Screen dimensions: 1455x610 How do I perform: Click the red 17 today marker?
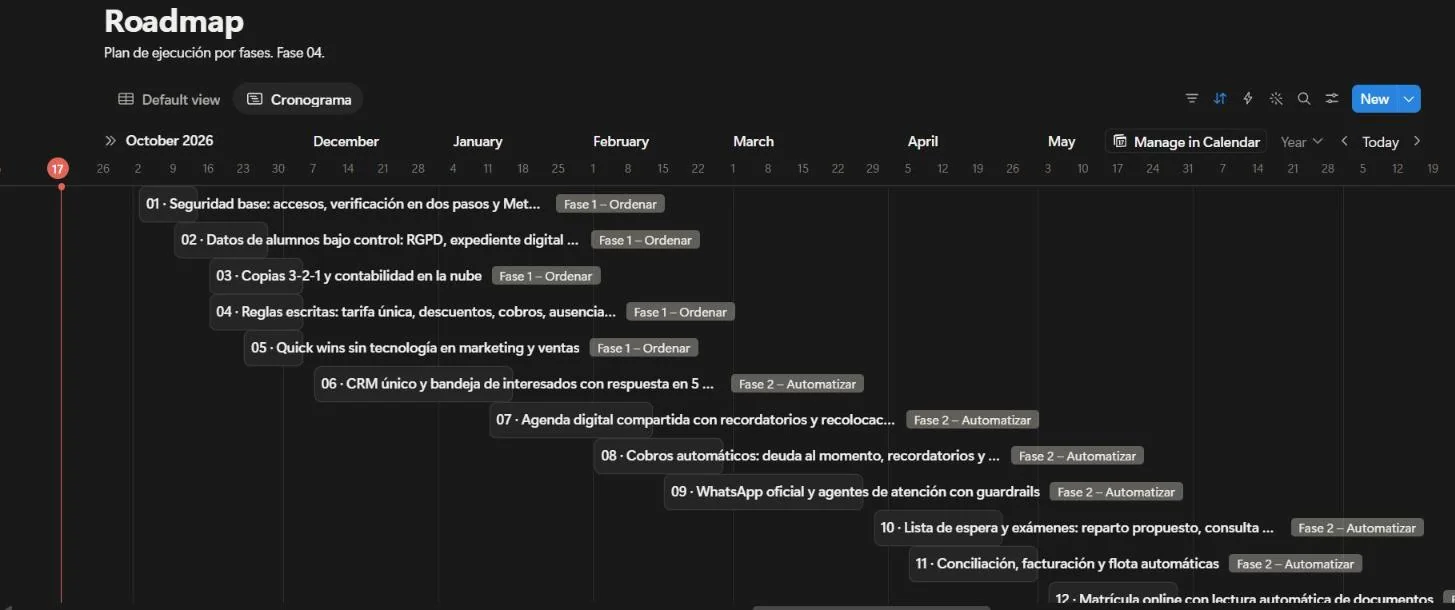58,168
